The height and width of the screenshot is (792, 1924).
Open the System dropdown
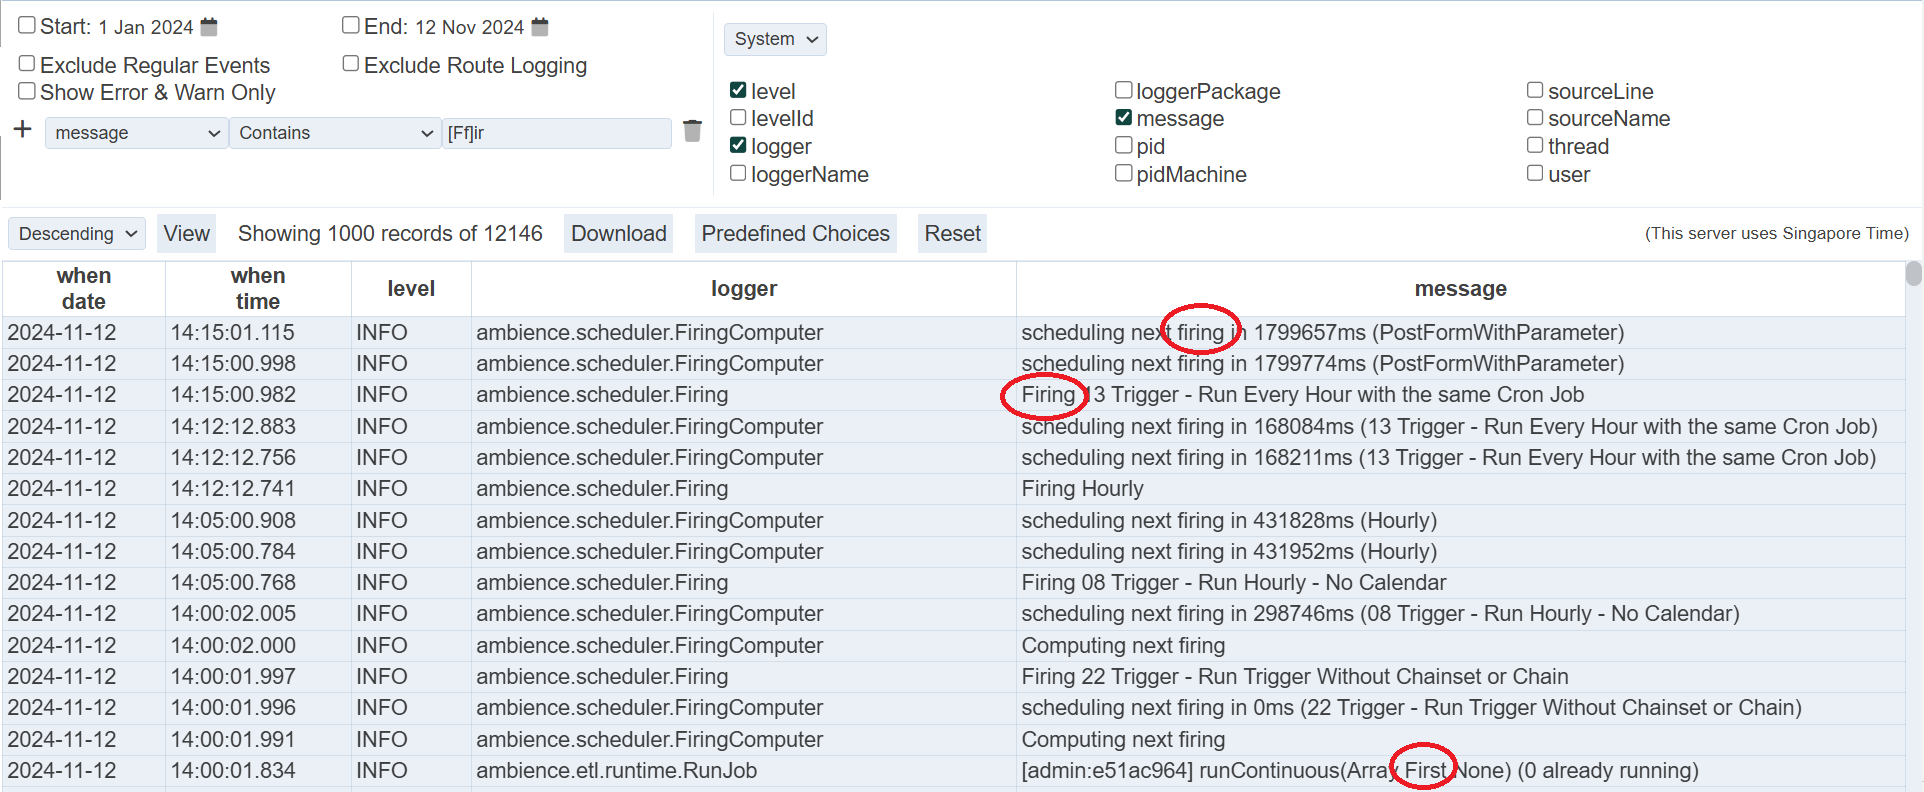click(775, 39)
